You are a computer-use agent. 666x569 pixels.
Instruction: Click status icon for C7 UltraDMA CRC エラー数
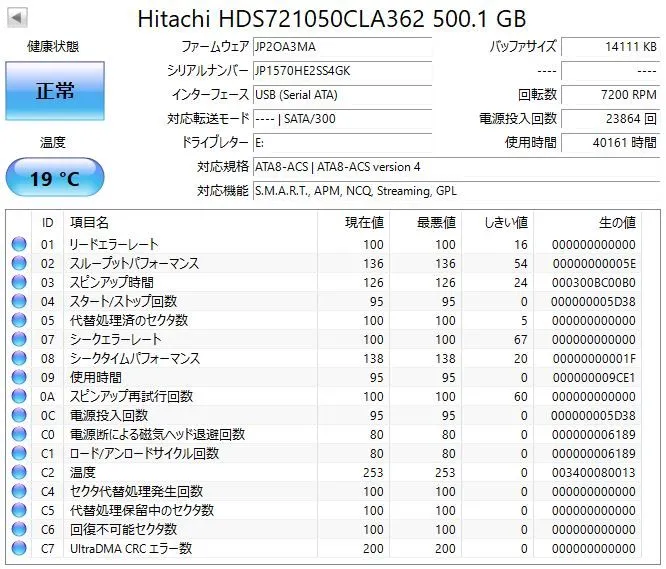[19, 548]
